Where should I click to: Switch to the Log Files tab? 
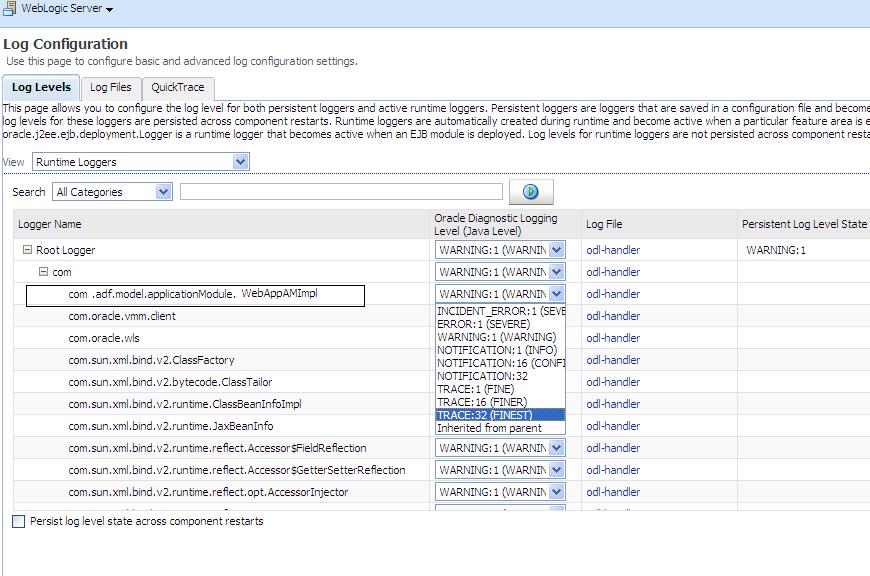coord(110,88)
